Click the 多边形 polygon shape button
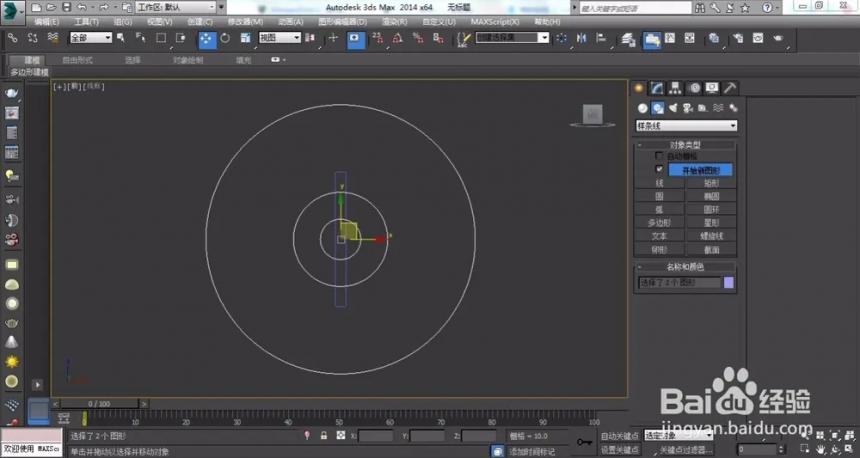The height and width of the screenshot is (458, 860). (x=659, y=223)
